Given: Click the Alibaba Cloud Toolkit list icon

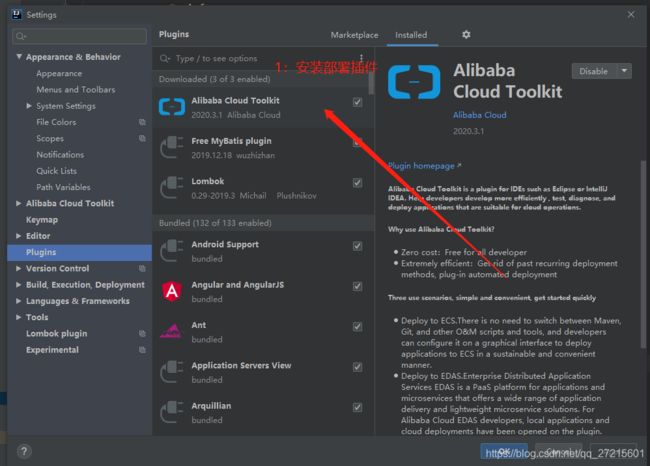Looking at the screenshot, I should click(x=172, y=107).
